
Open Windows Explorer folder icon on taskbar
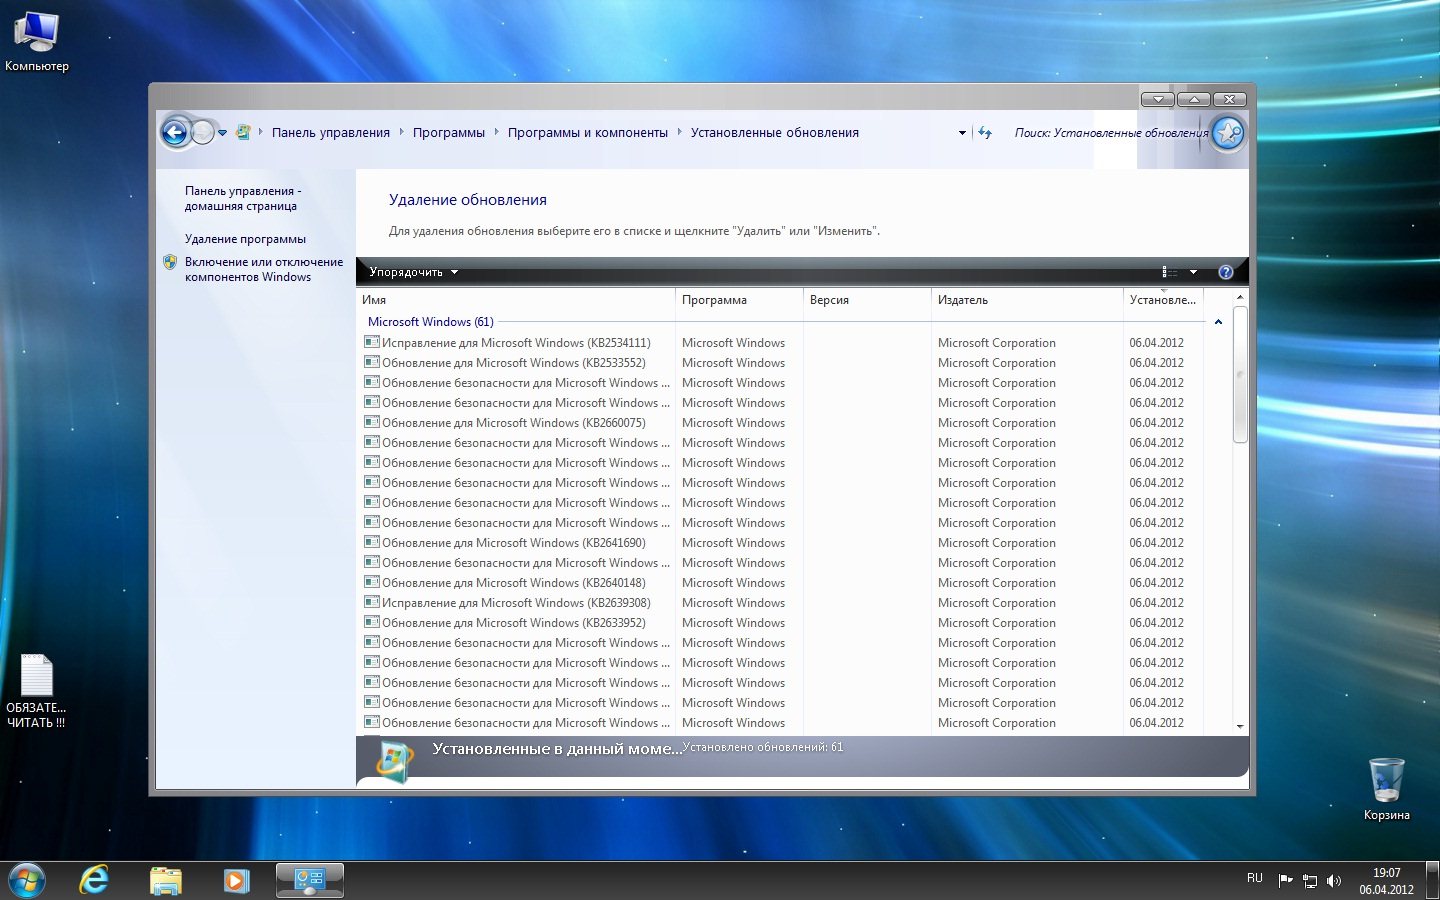(165, 880)
